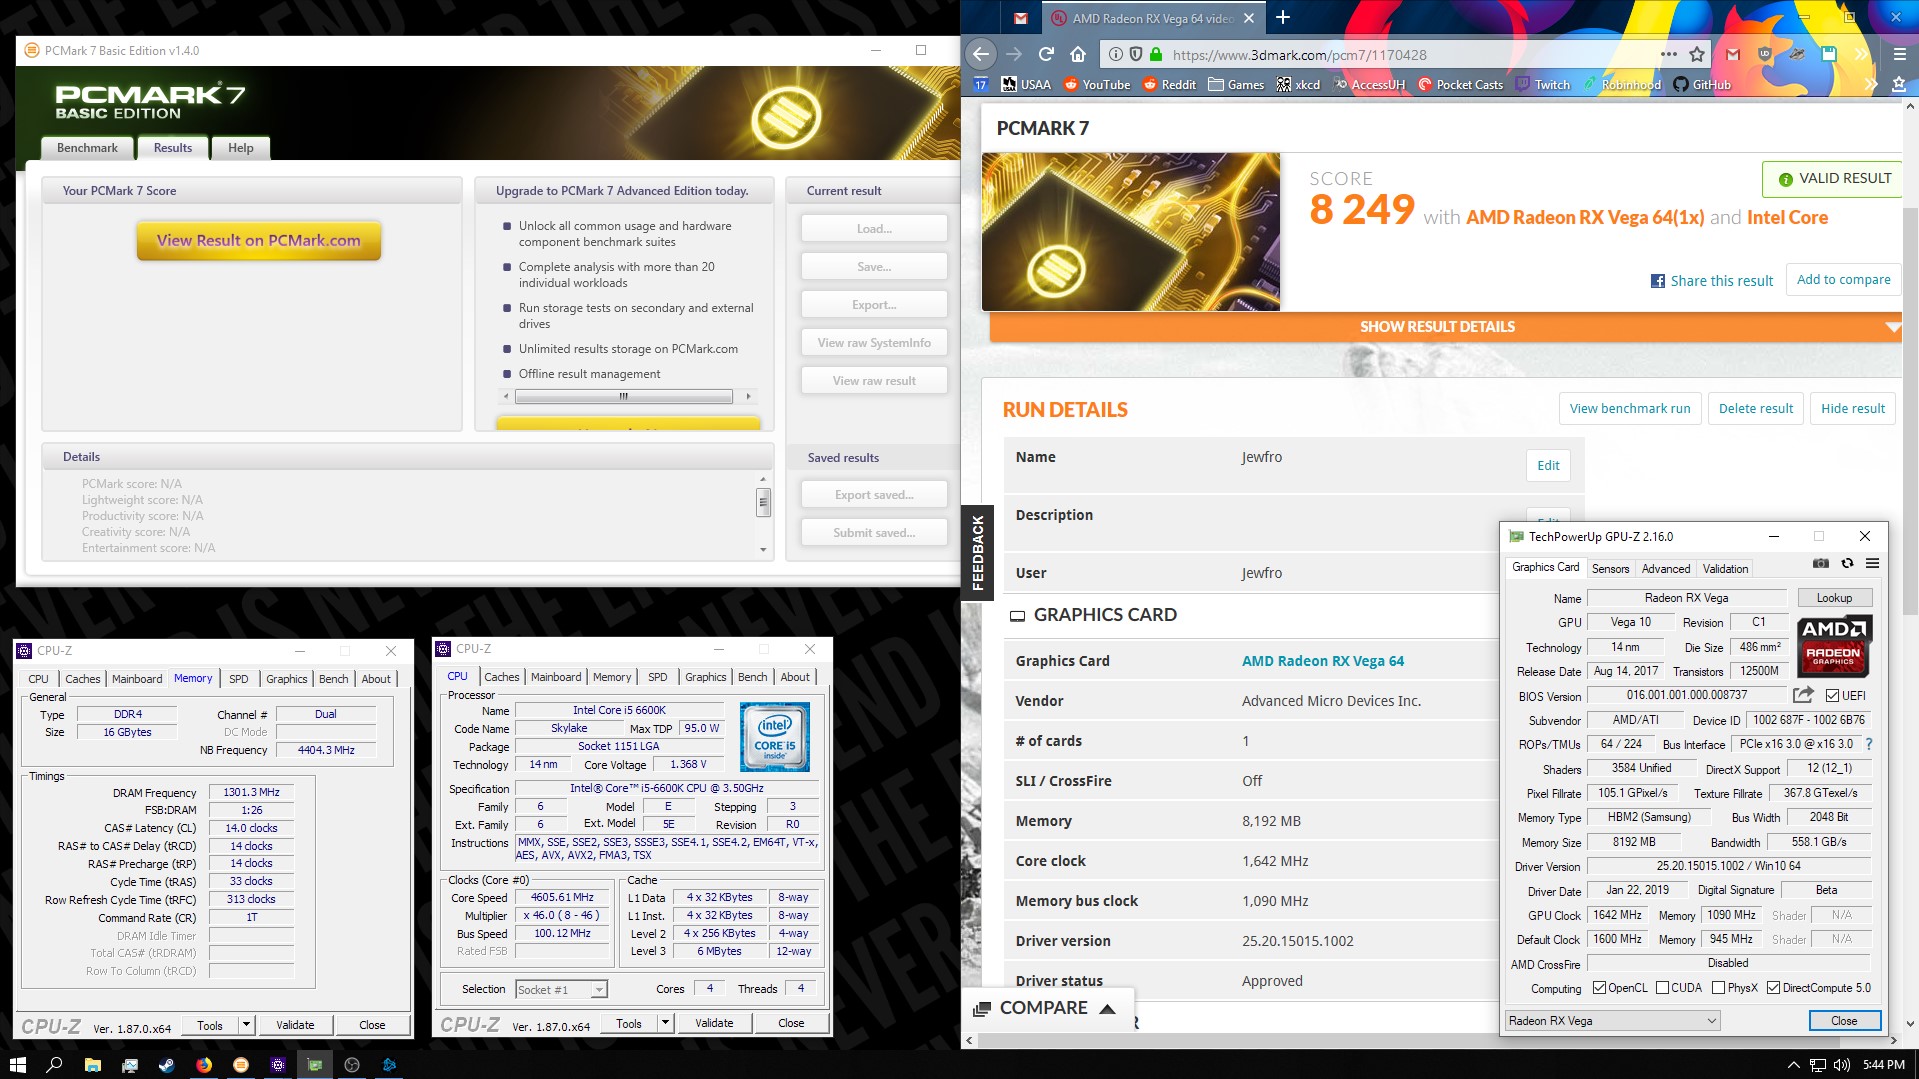The width and height of the screenshot is (1919, 1079).
Task: Click the Firefox back arrow
Action: (x=981, y=54)
